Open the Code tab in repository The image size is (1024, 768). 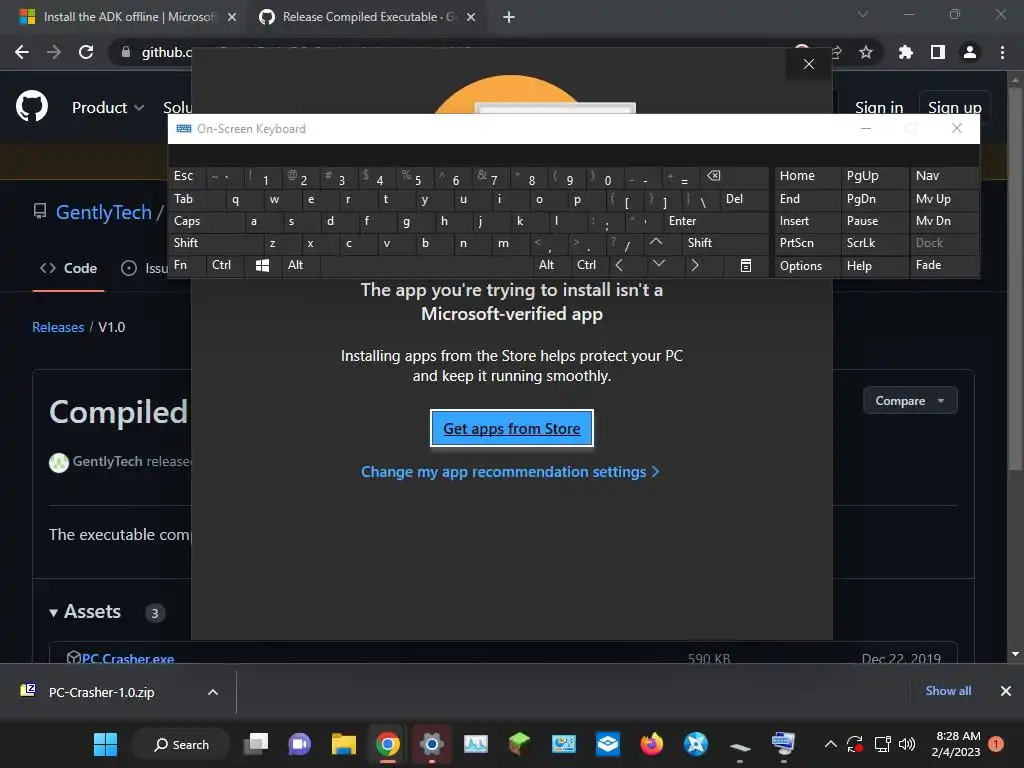[x=69, y=268]
